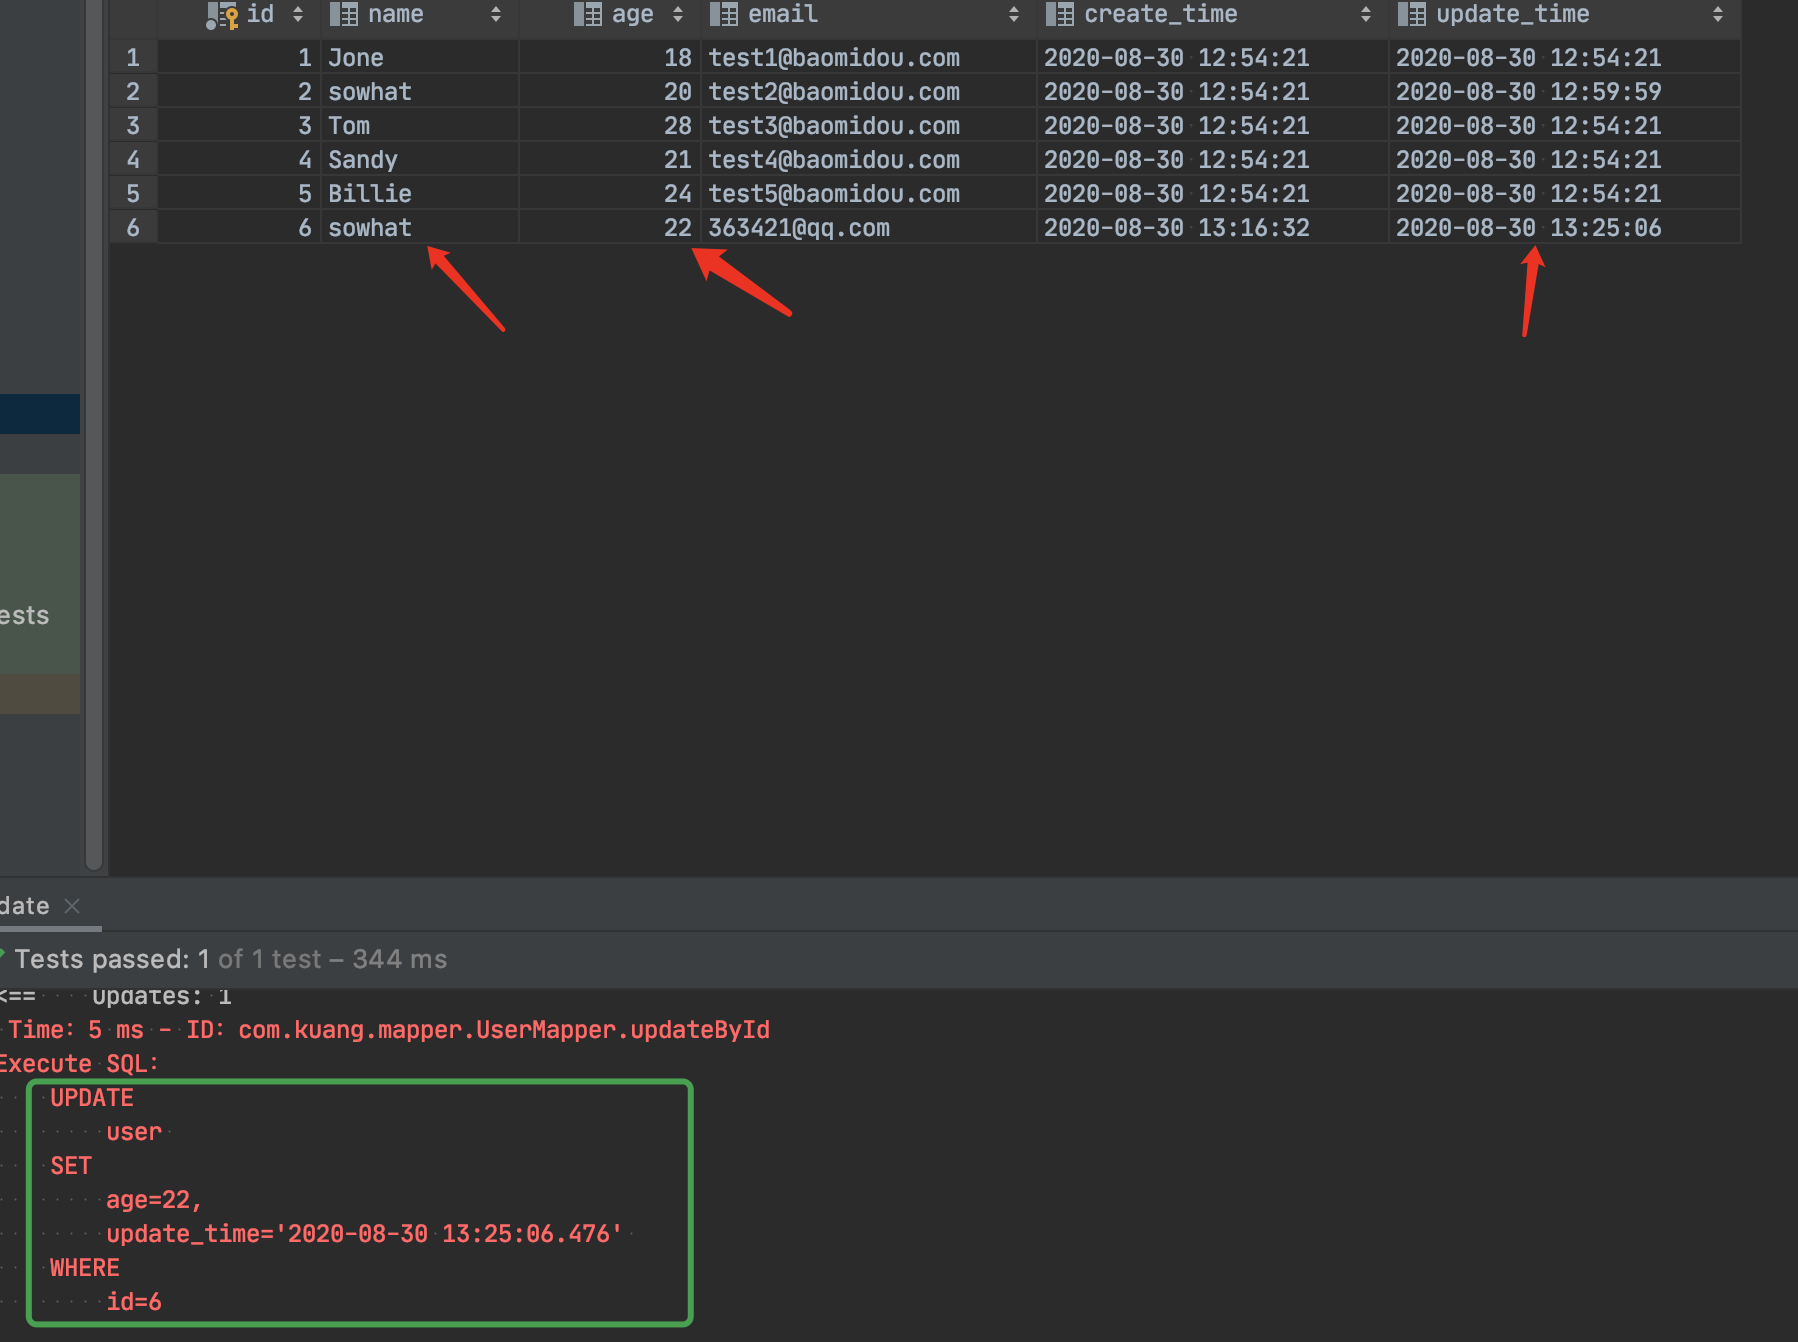Click the create_time column table icon
Viewport: 1798px width, 1342px height.
click(x=1060, y=15)
